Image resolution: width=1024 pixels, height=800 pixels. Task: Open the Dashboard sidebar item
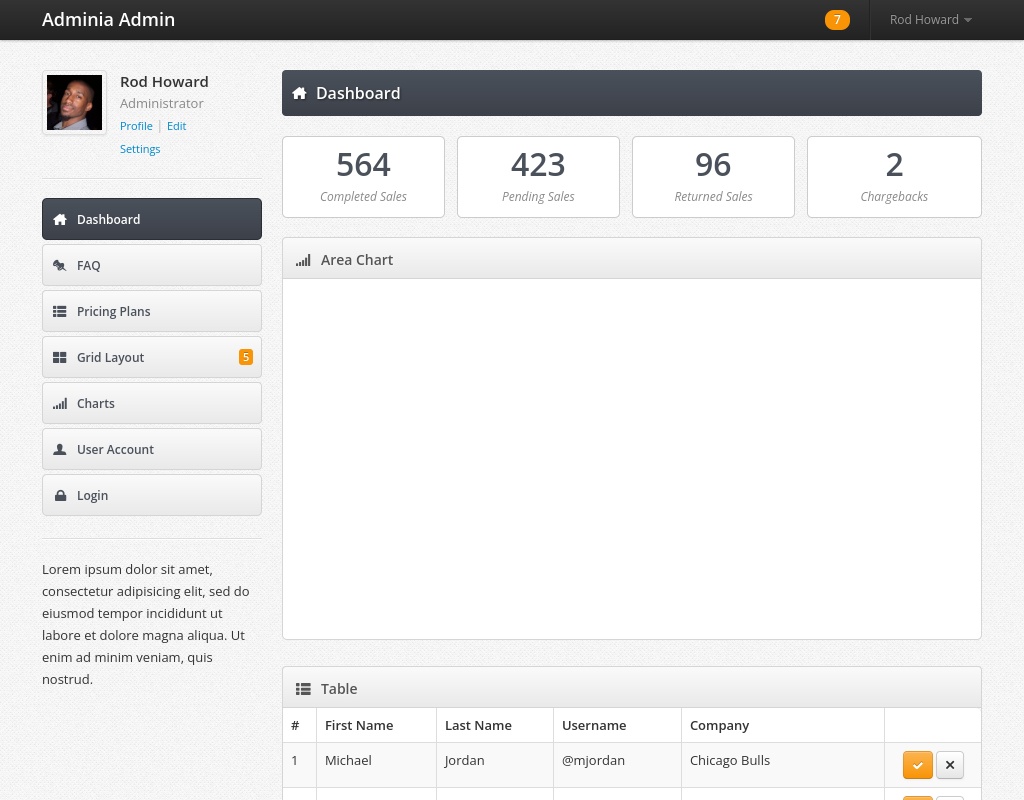coord(152,219)
